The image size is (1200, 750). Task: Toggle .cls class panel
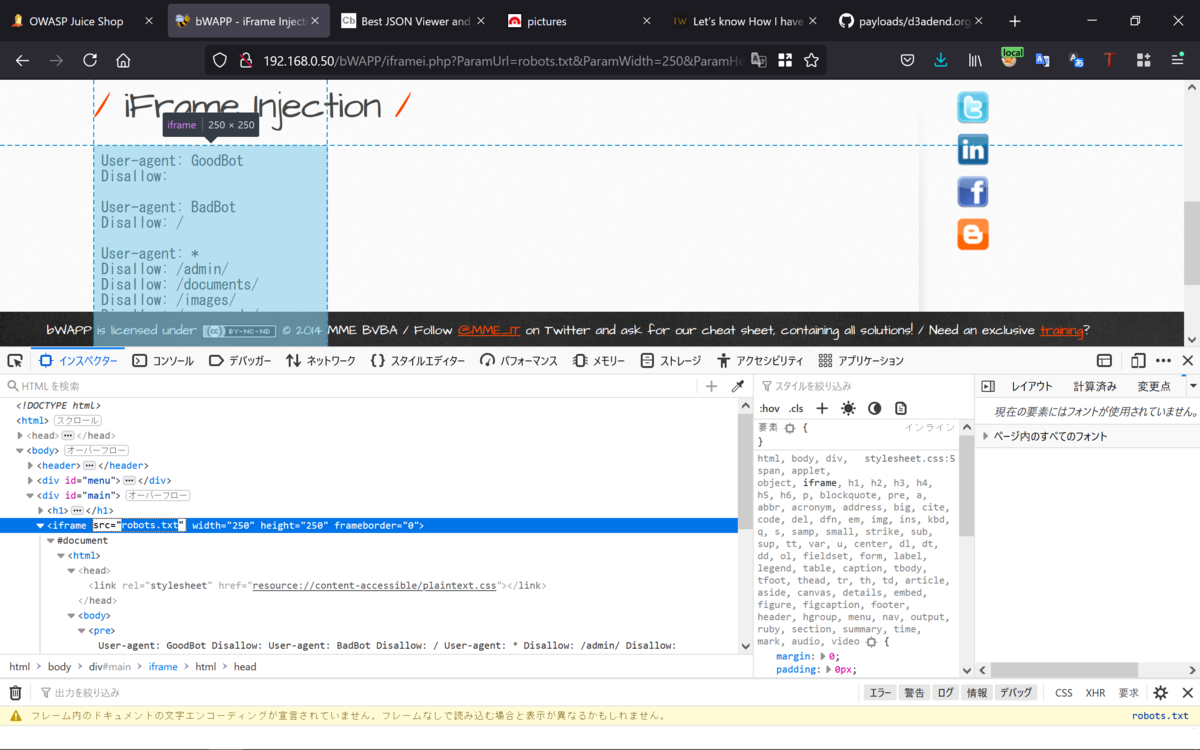click(x=796, y=408)
